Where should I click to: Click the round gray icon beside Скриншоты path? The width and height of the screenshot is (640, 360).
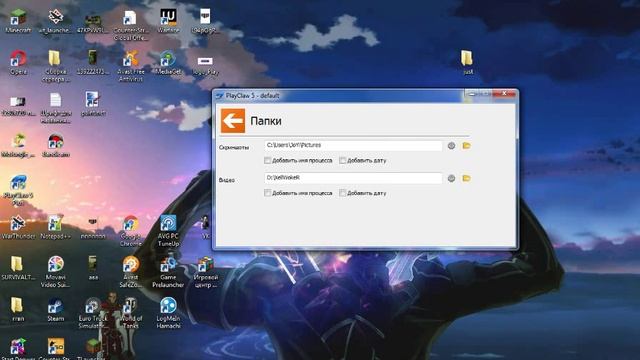point(451,146)
